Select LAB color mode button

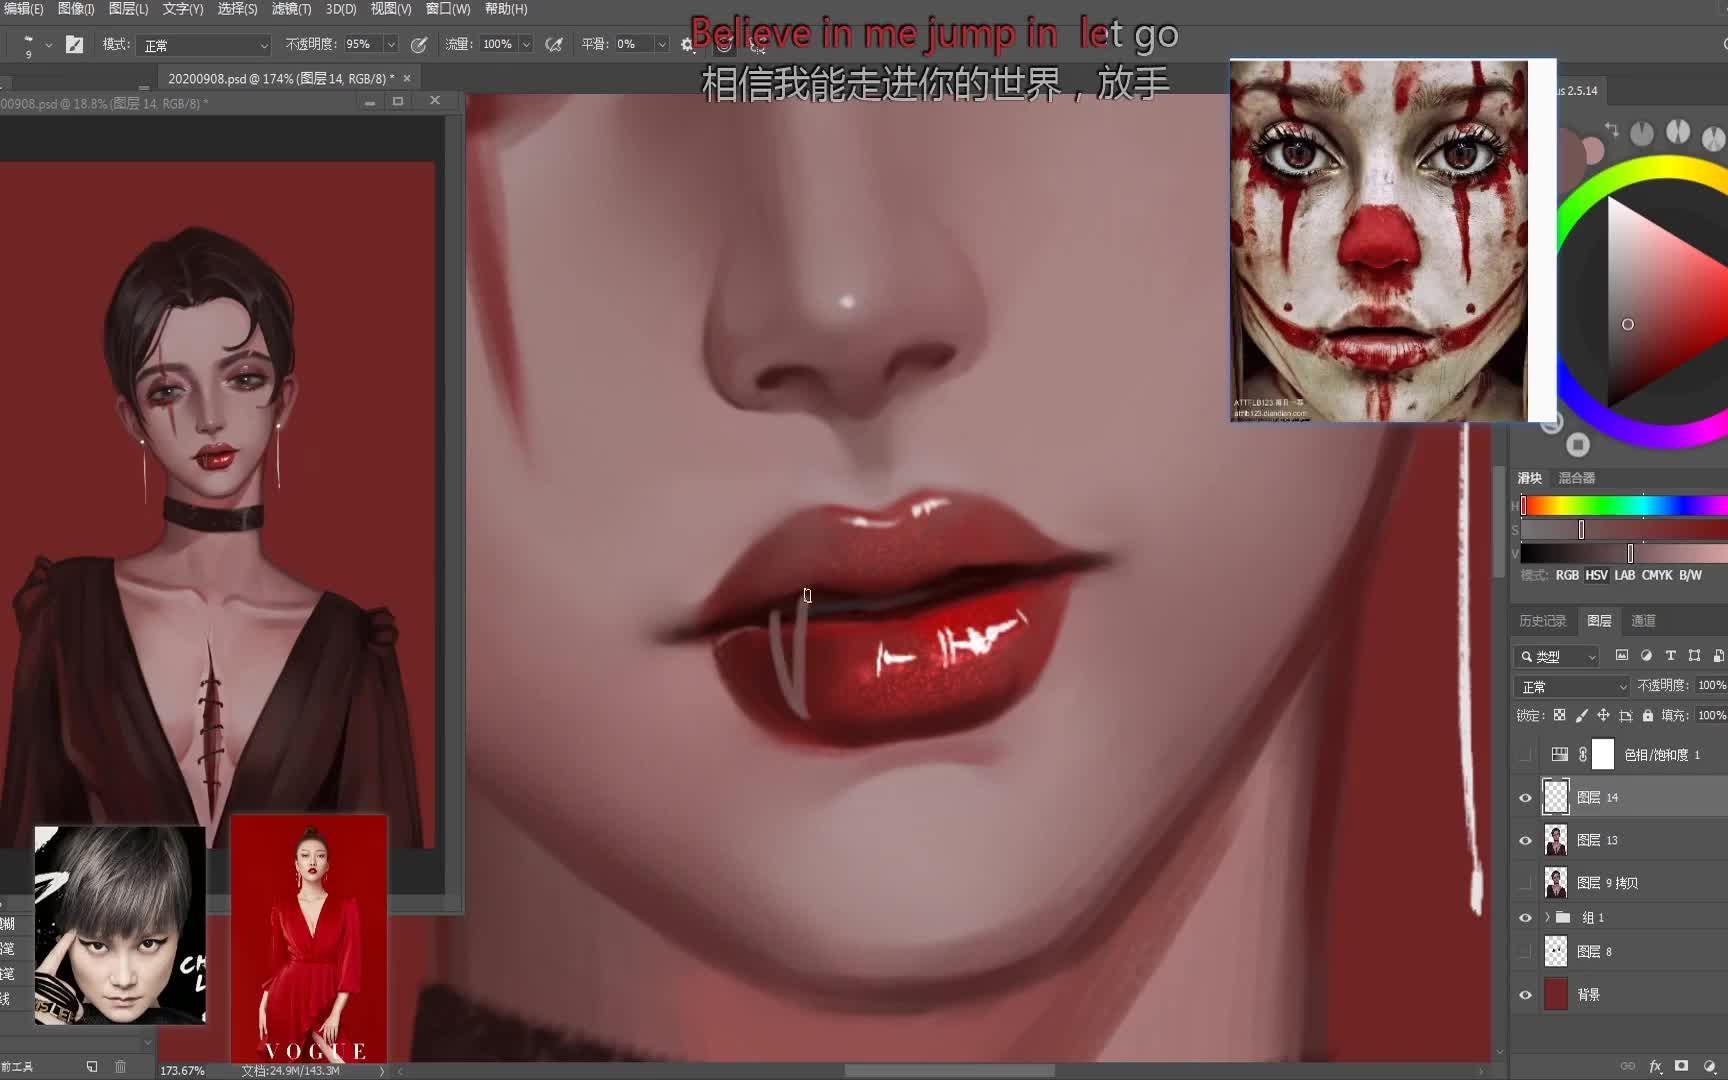coord(1625,575)
